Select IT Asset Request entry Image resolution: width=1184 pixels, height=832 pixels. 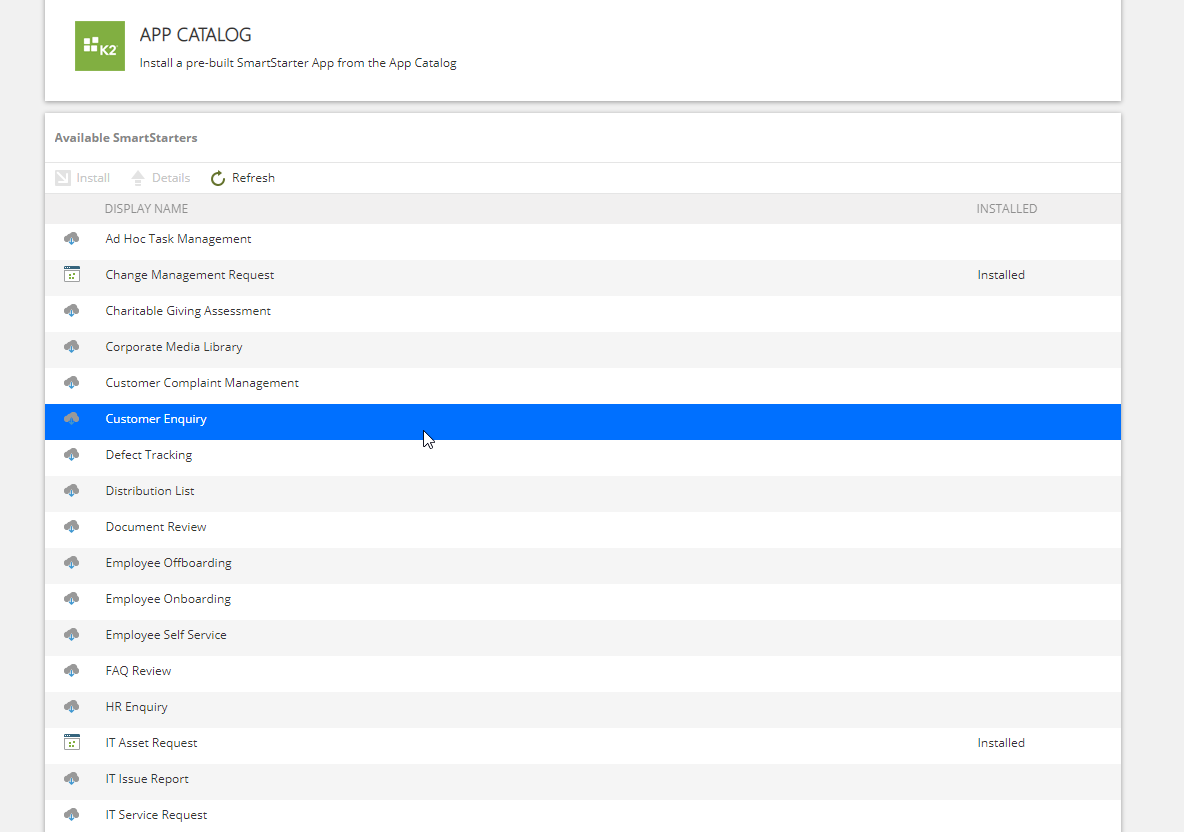pos(583,746)
